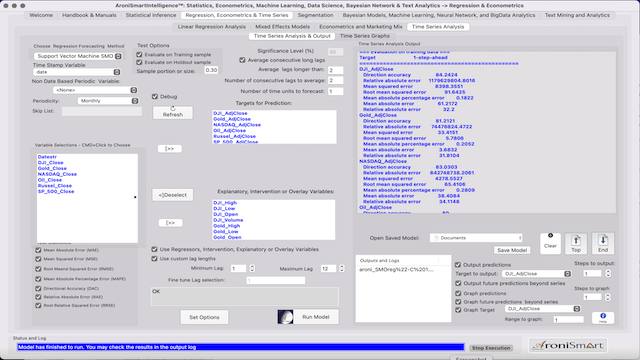Open the Linear Regression Analysis tab
640x360 pixels.
[x=211, y=27]
